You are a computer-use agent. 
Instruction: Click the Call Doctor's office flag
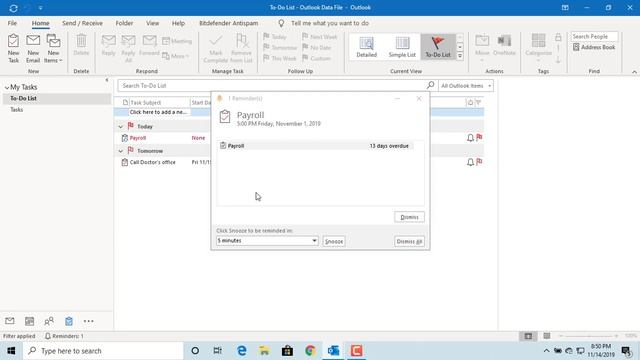click(479, 162)
